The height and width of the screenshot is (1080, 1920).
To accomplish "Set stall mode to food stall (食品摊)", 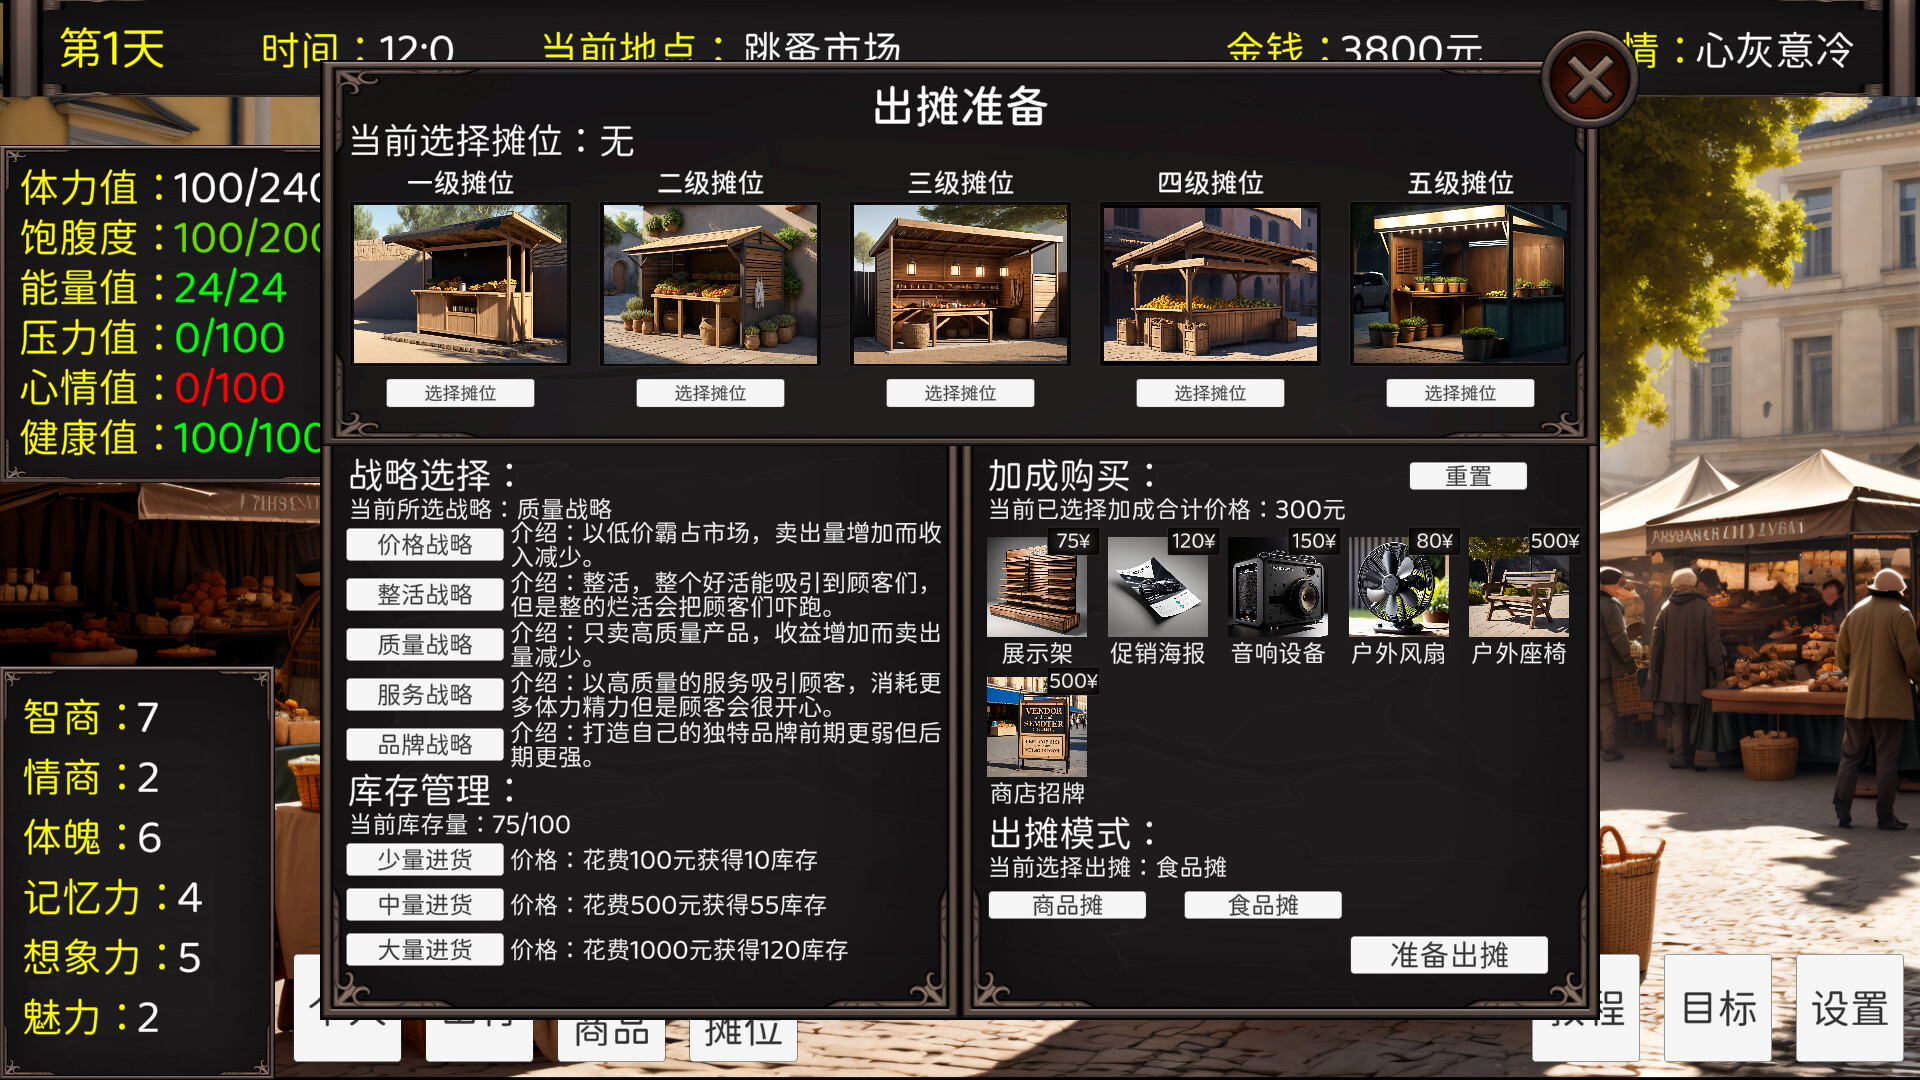I will [1262, 905].
